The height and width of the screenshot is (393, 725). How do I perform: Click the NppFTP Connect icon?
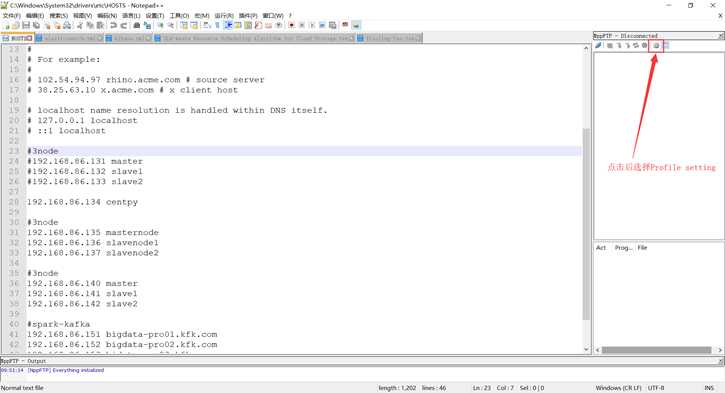point(598,45)
